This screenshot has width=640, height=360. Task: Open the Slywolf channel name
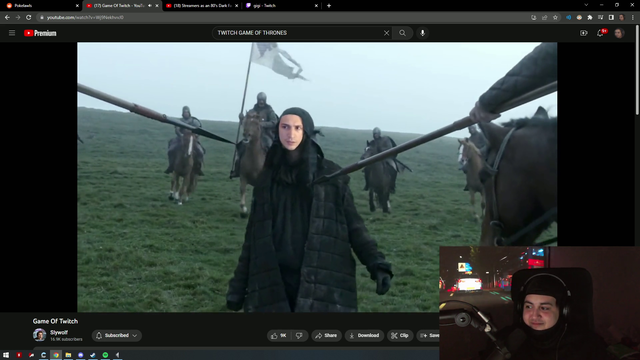[x=59, y=333]
